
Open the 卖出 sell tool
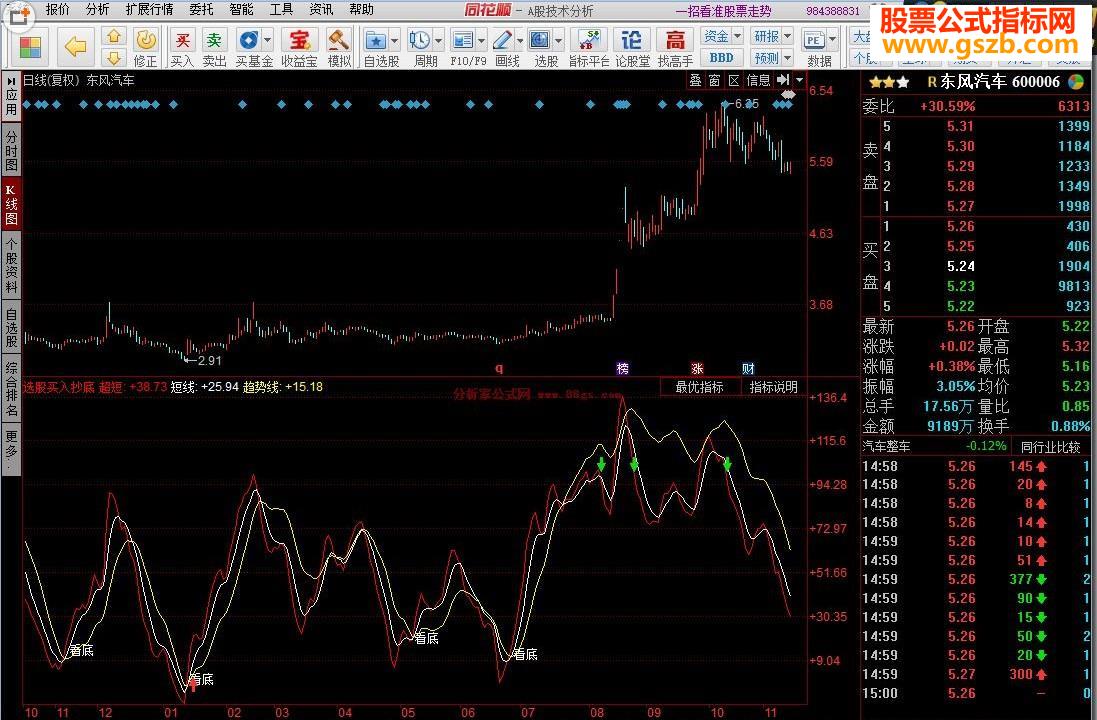point(214,48)
